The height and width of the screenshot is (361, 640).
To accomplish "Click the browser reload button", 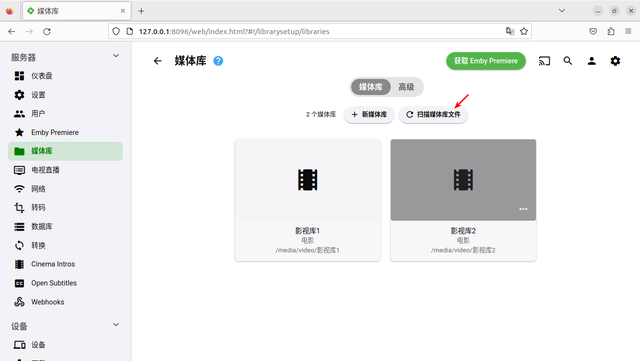I will pyautogui.click(x=47, y=31).
